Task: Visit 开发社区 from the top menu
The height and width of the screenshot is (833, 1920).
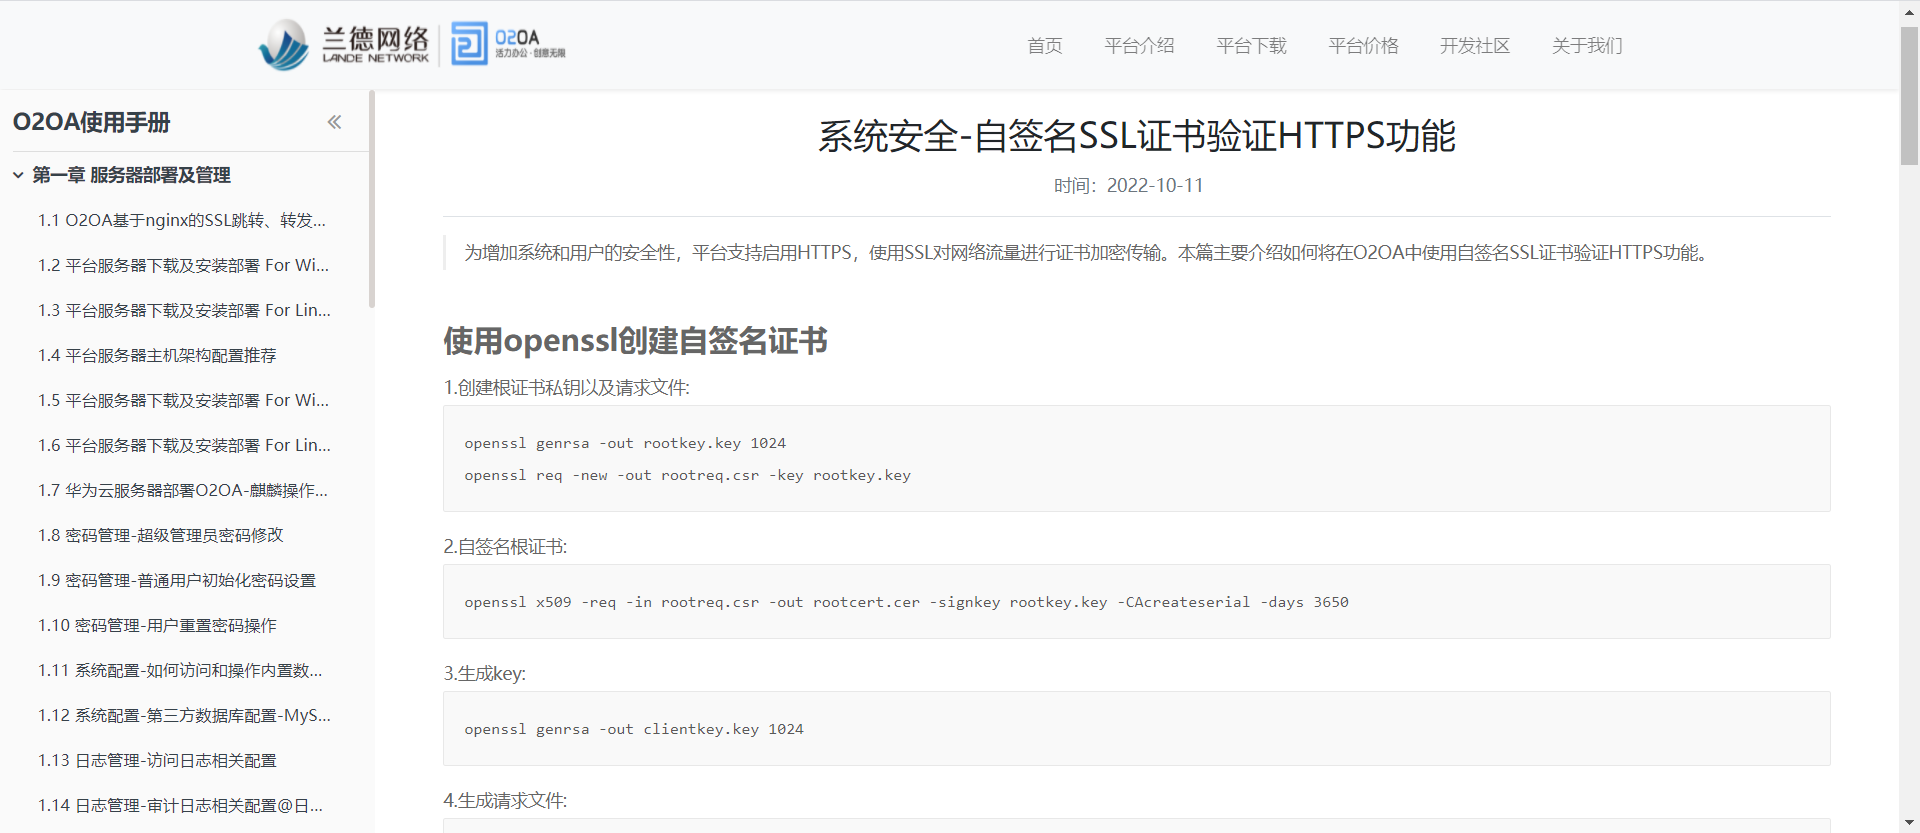Action: pyautogui.click(x=1475, y=46)
